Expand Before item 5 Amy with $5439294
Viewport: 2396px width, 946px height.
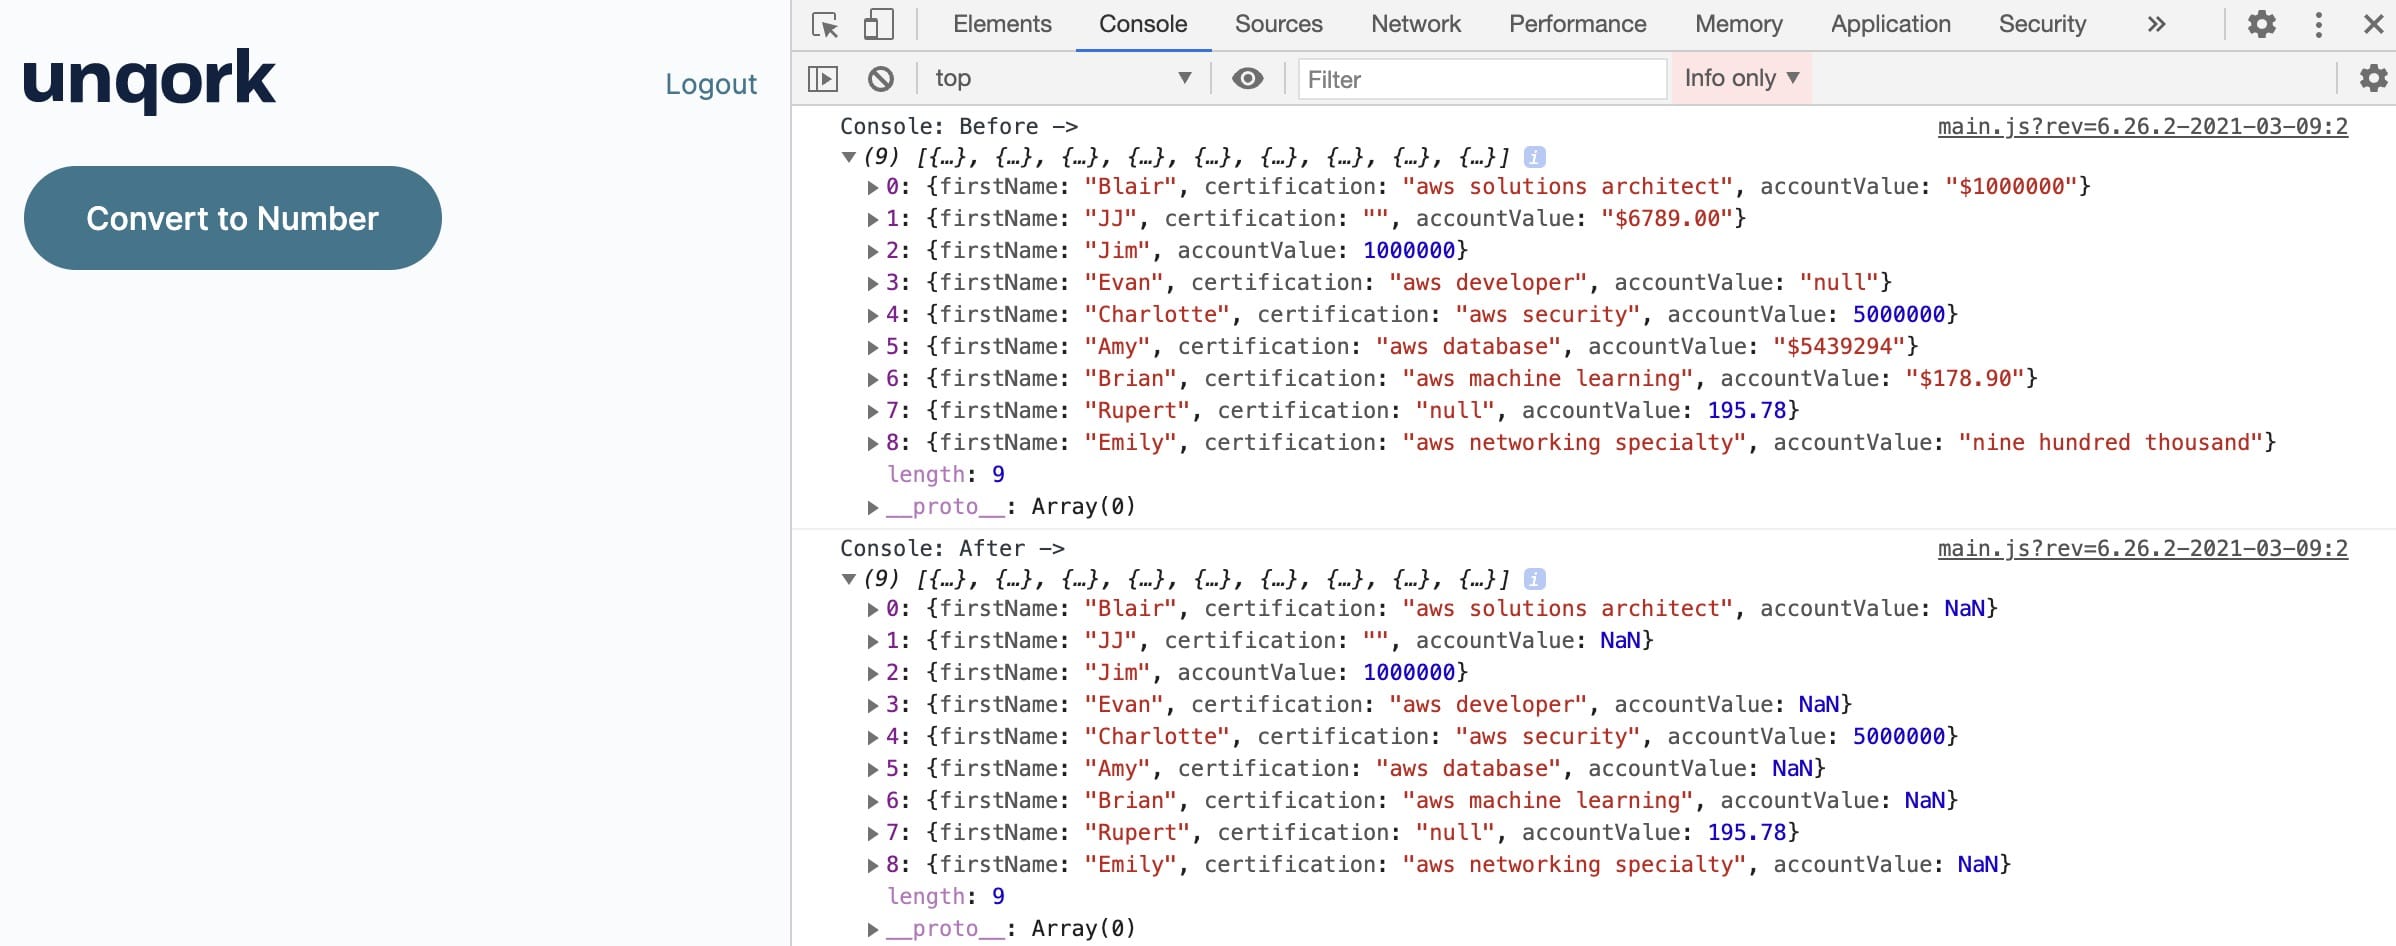pyautogui.click(x=873, y=347)
